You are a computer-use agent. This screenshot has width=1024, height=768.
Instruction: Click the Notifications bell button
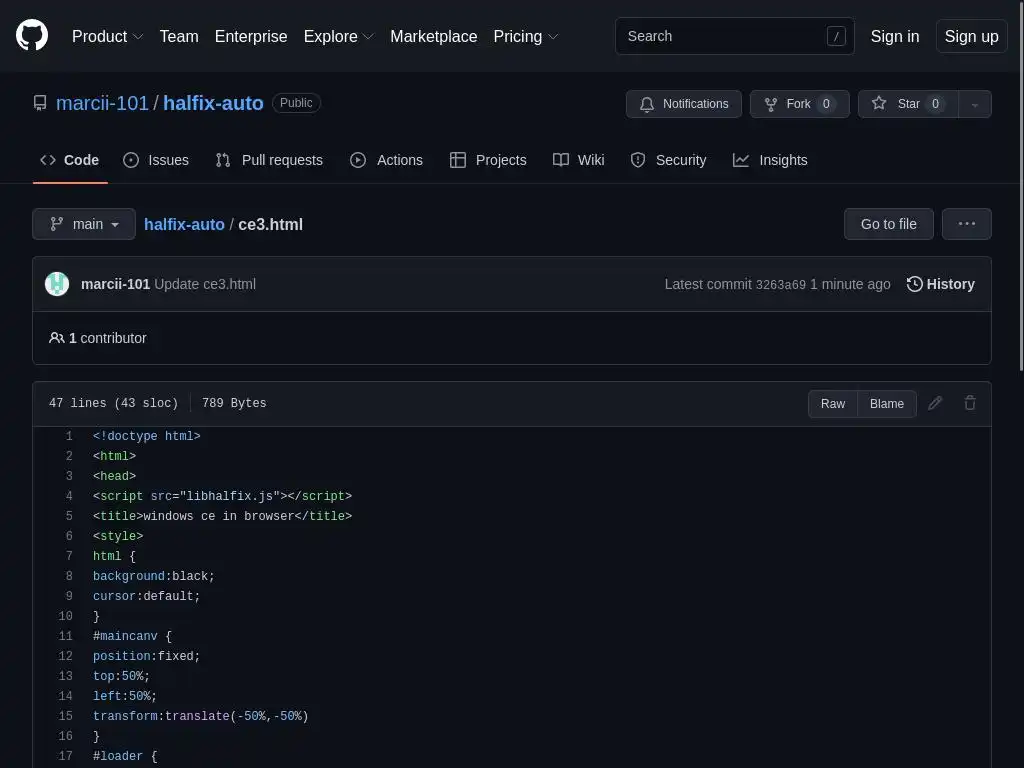(684, 104)
